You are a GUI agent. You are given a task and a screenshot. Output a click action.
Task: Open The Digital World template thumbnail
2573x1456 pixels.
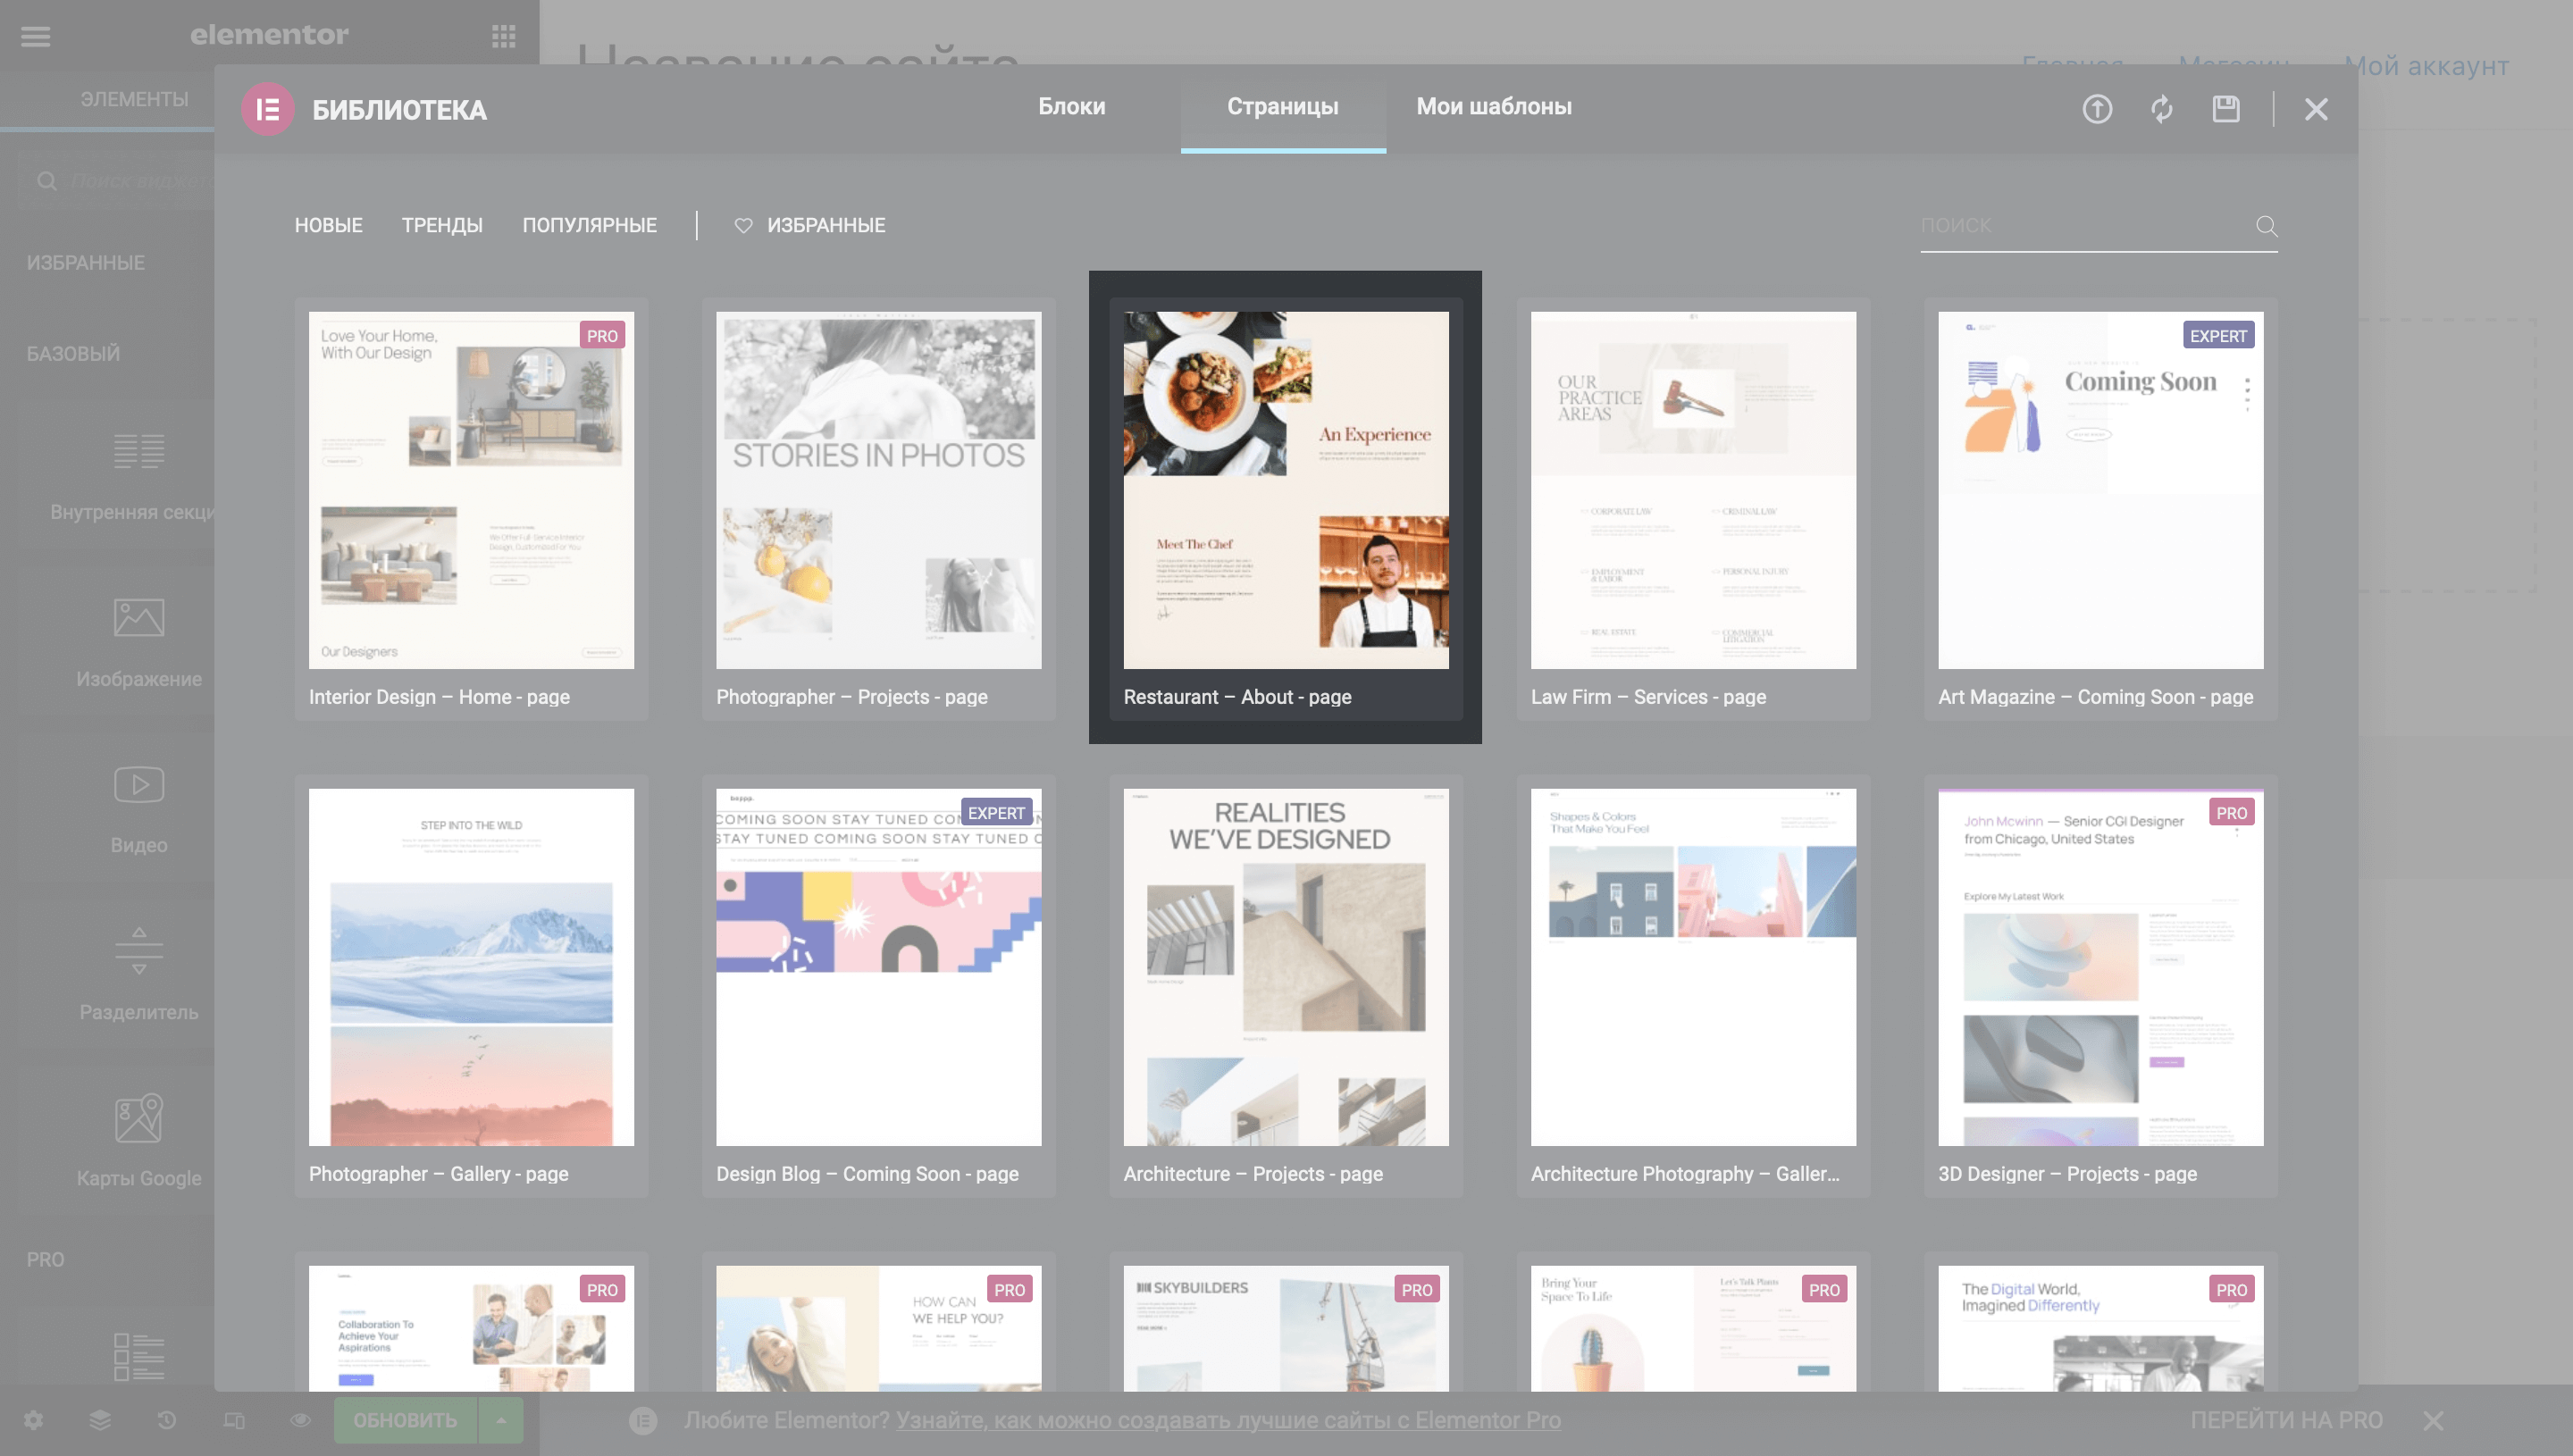tap(2100, 1328)
